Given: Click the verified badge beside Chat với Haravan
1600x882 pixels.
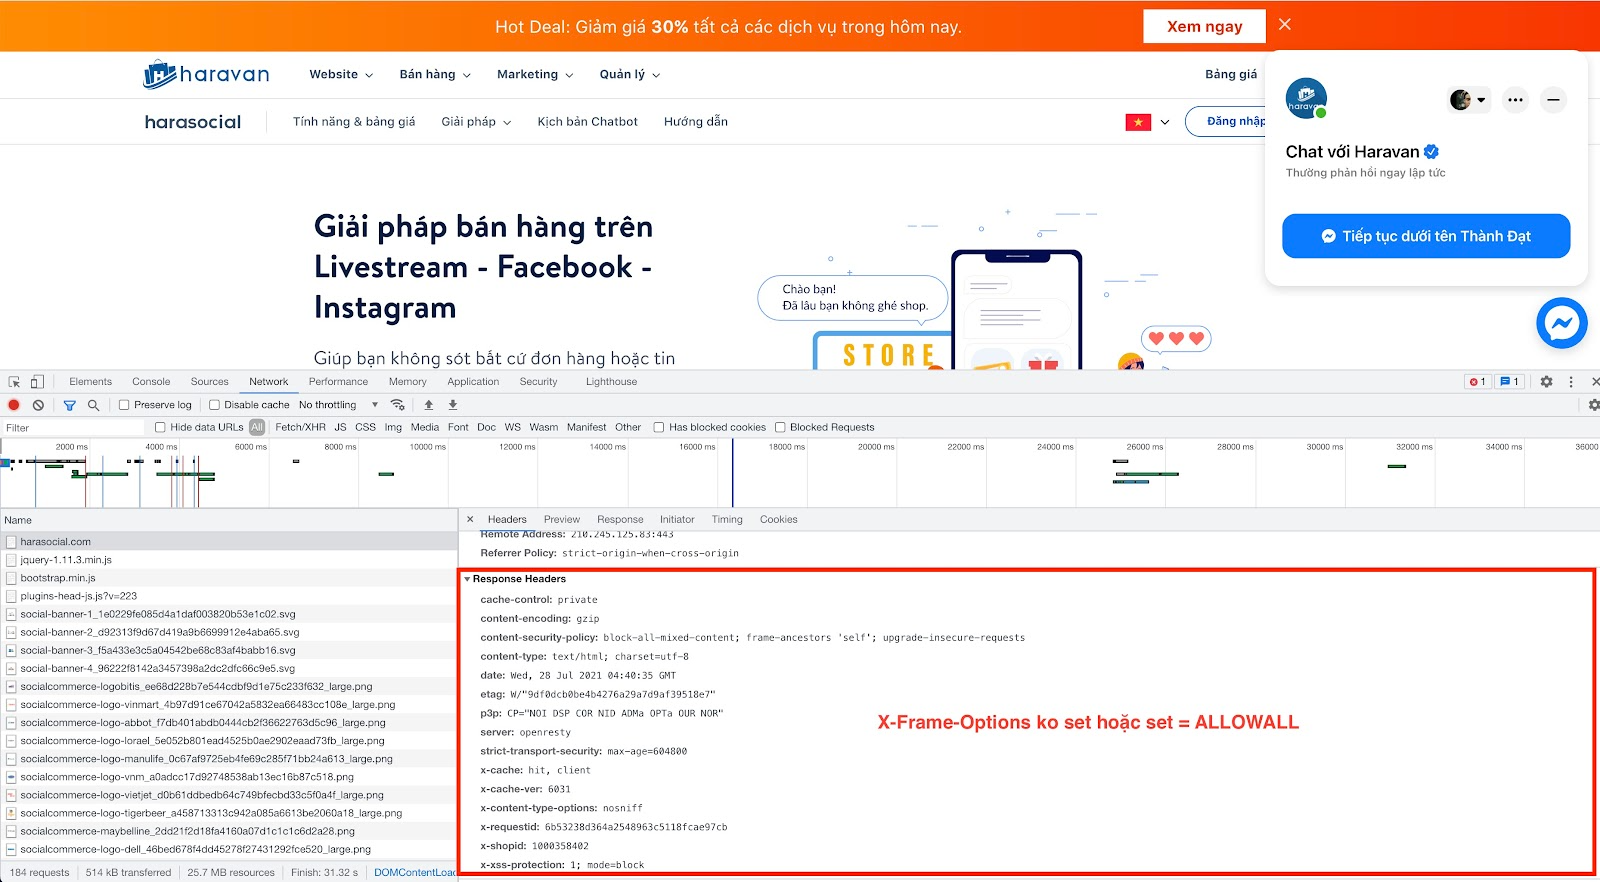Looking at the screenshot, I should tap(1432, 152).
